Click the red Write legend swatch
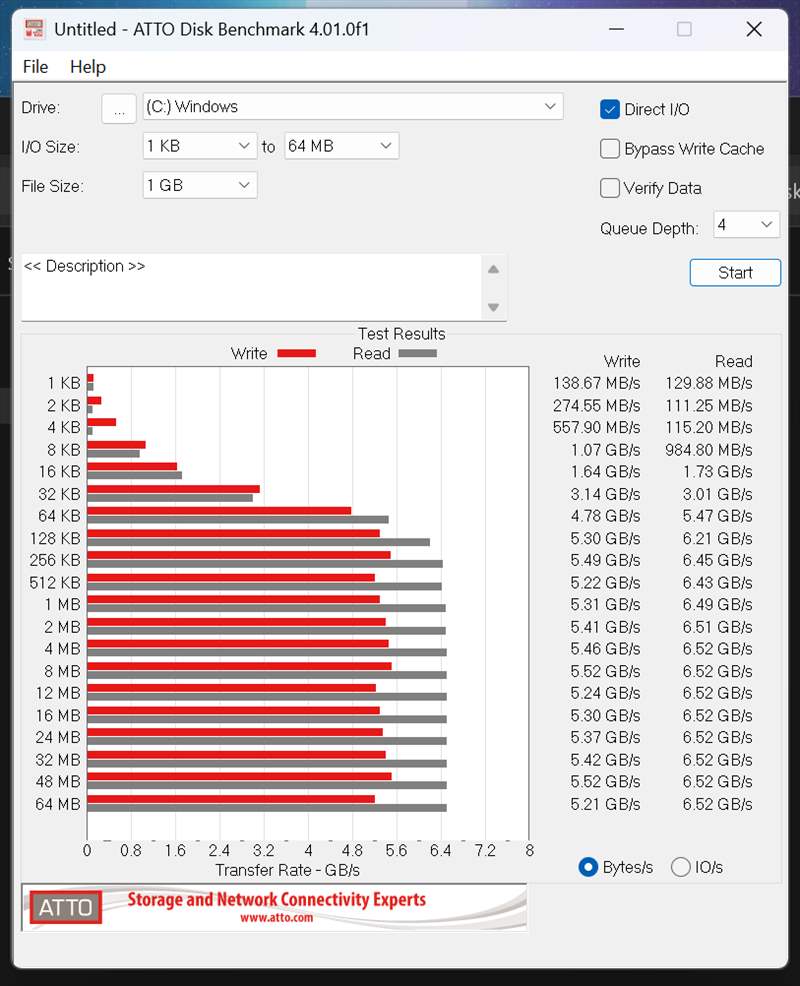Image resolution: width=800 pixels, height=986 pixels. (296, 353)
